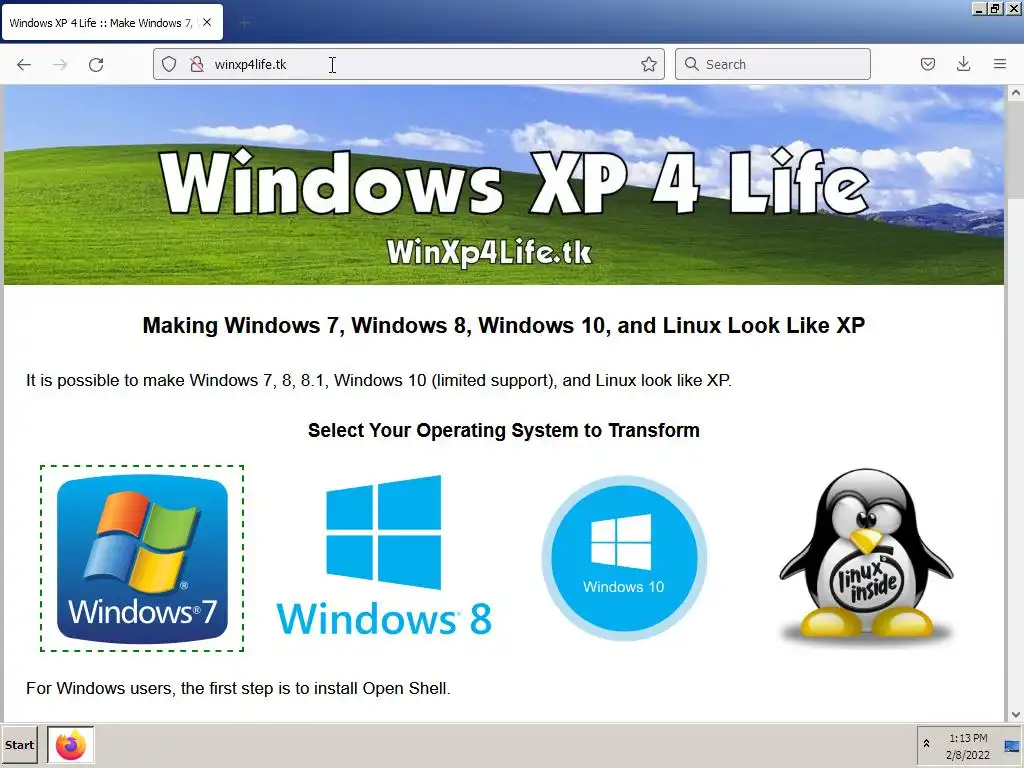1024x768 pixels.
Task: Go back to the previous page
Action: pyautogui.click(x=24, y=64)
